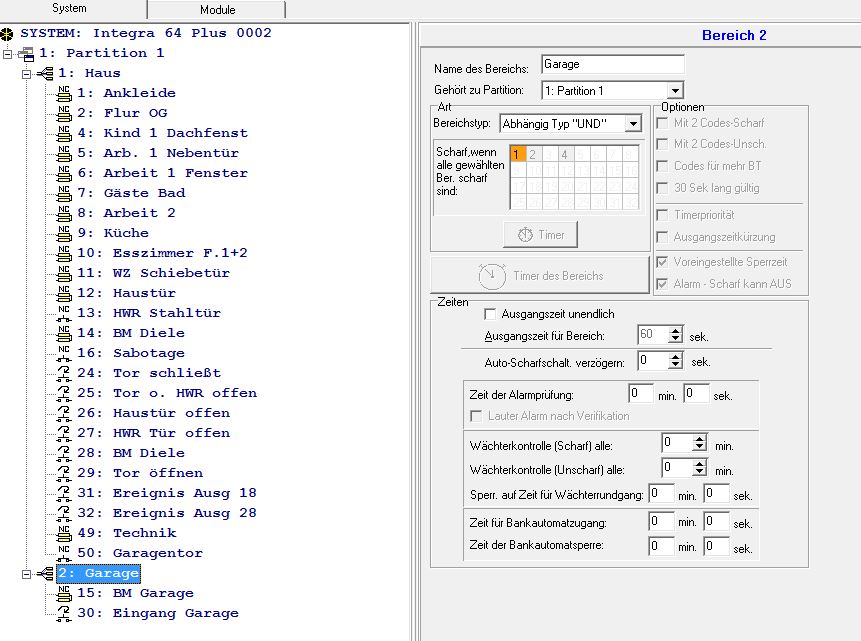Click the icon next to Garagentor
Image resolution: width=861 pixels, height=641 pixels.
coord(64,553)
